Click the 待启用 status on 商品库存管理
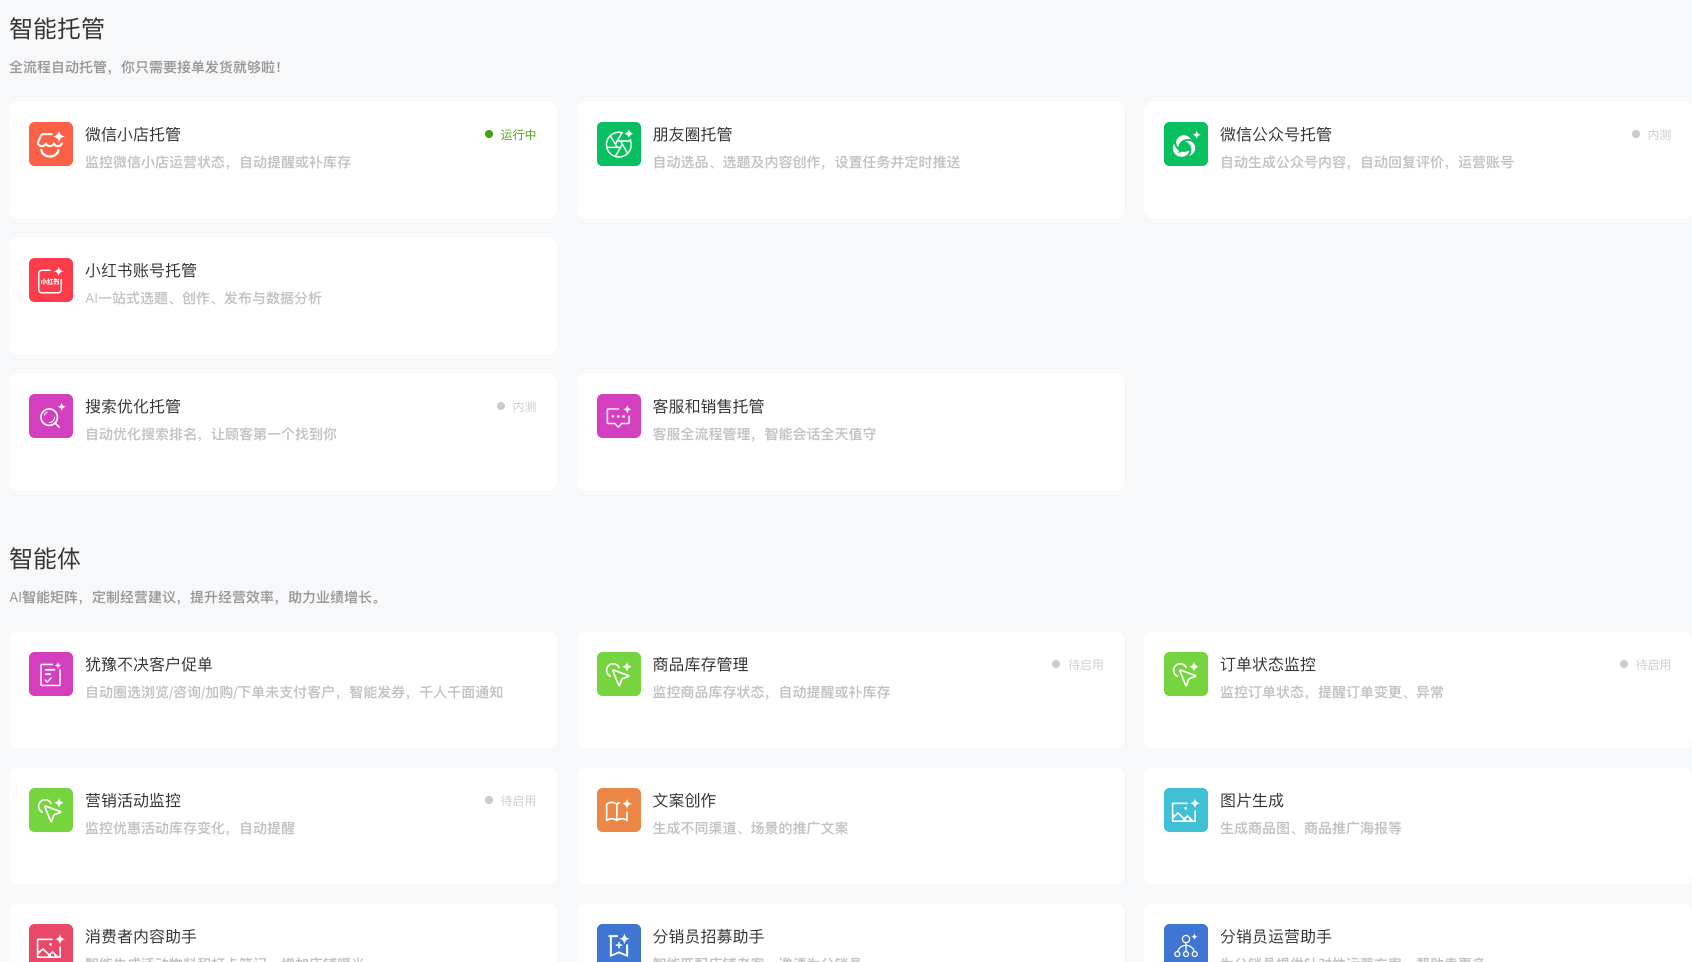This screenshot has height=962, width=1692. coord(1084,665)
